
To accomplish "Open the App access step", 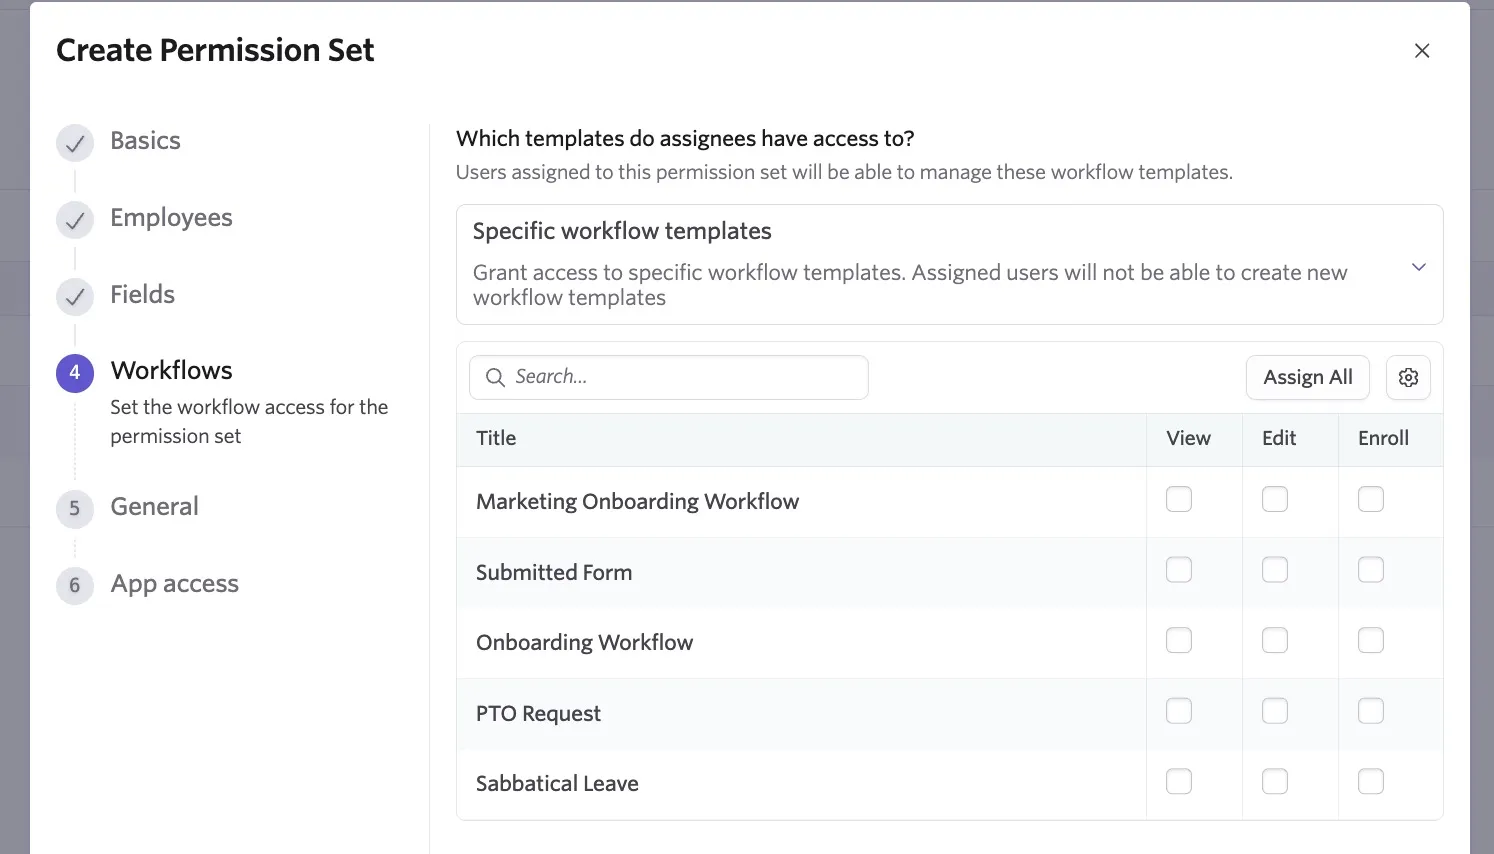I will (x=174, y=584).
